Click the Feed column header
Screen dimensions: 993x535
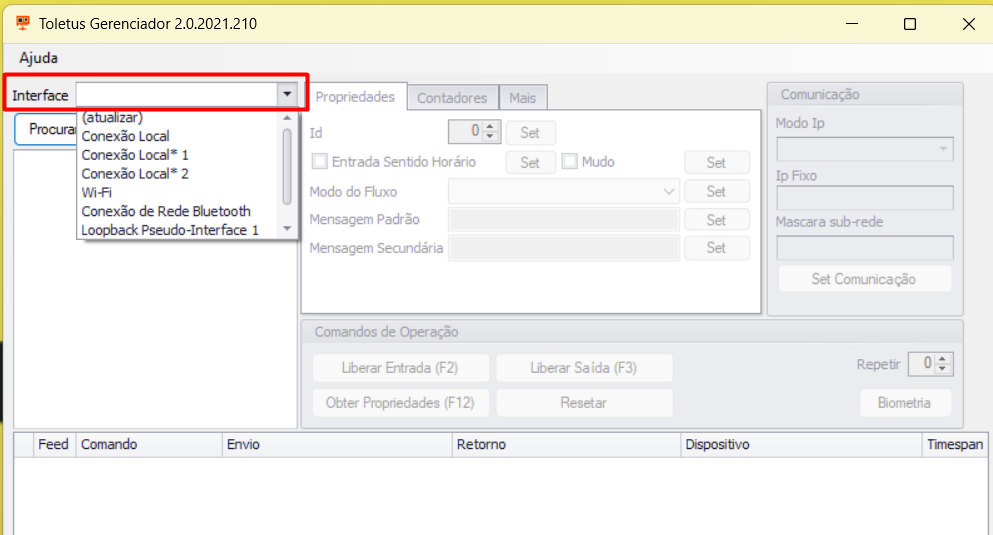tap(53, 444)
